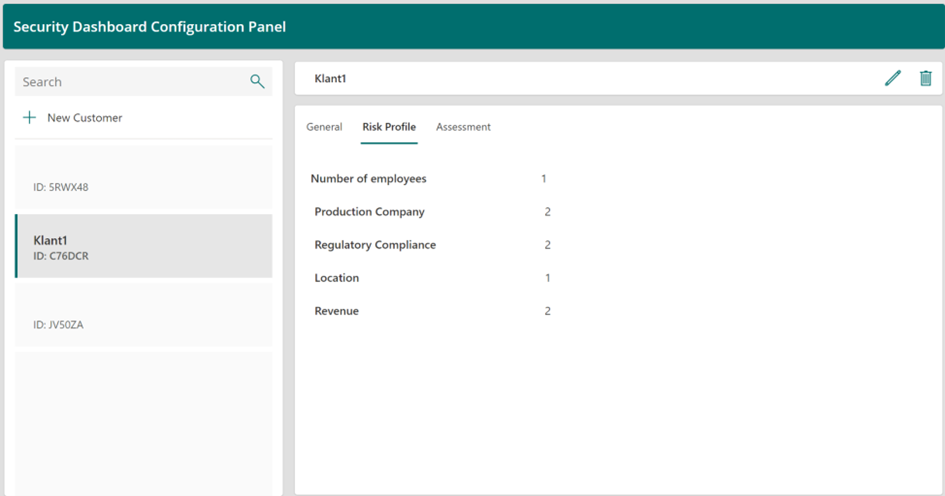Click the Location row label

(x=336, y=278)
